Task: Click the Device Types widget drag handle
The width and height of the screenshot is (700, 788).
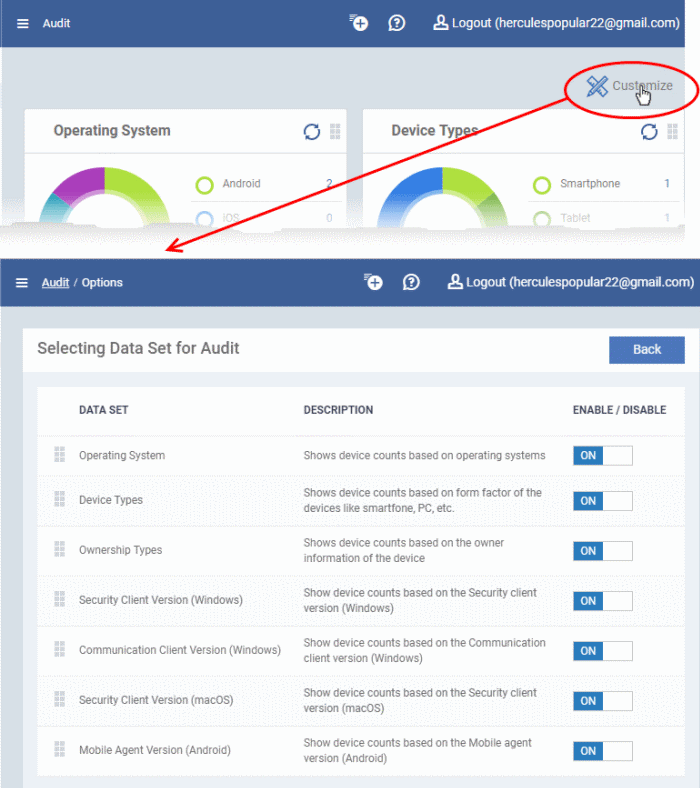Action: (672, 131)
